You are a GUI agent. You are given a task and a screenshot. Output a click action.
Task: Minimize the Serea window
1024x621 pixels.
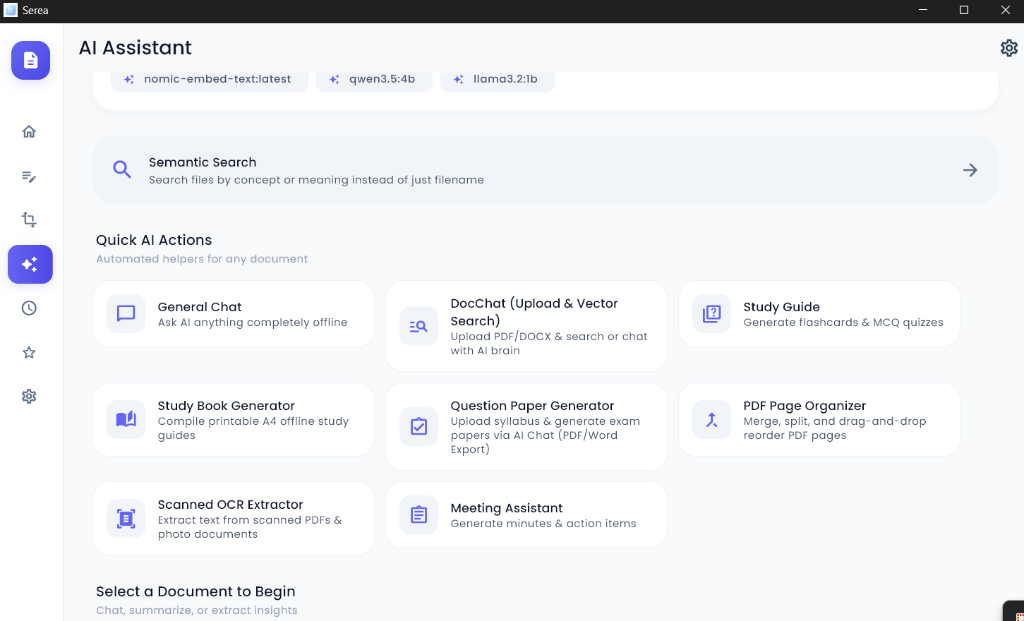point(923,10)
